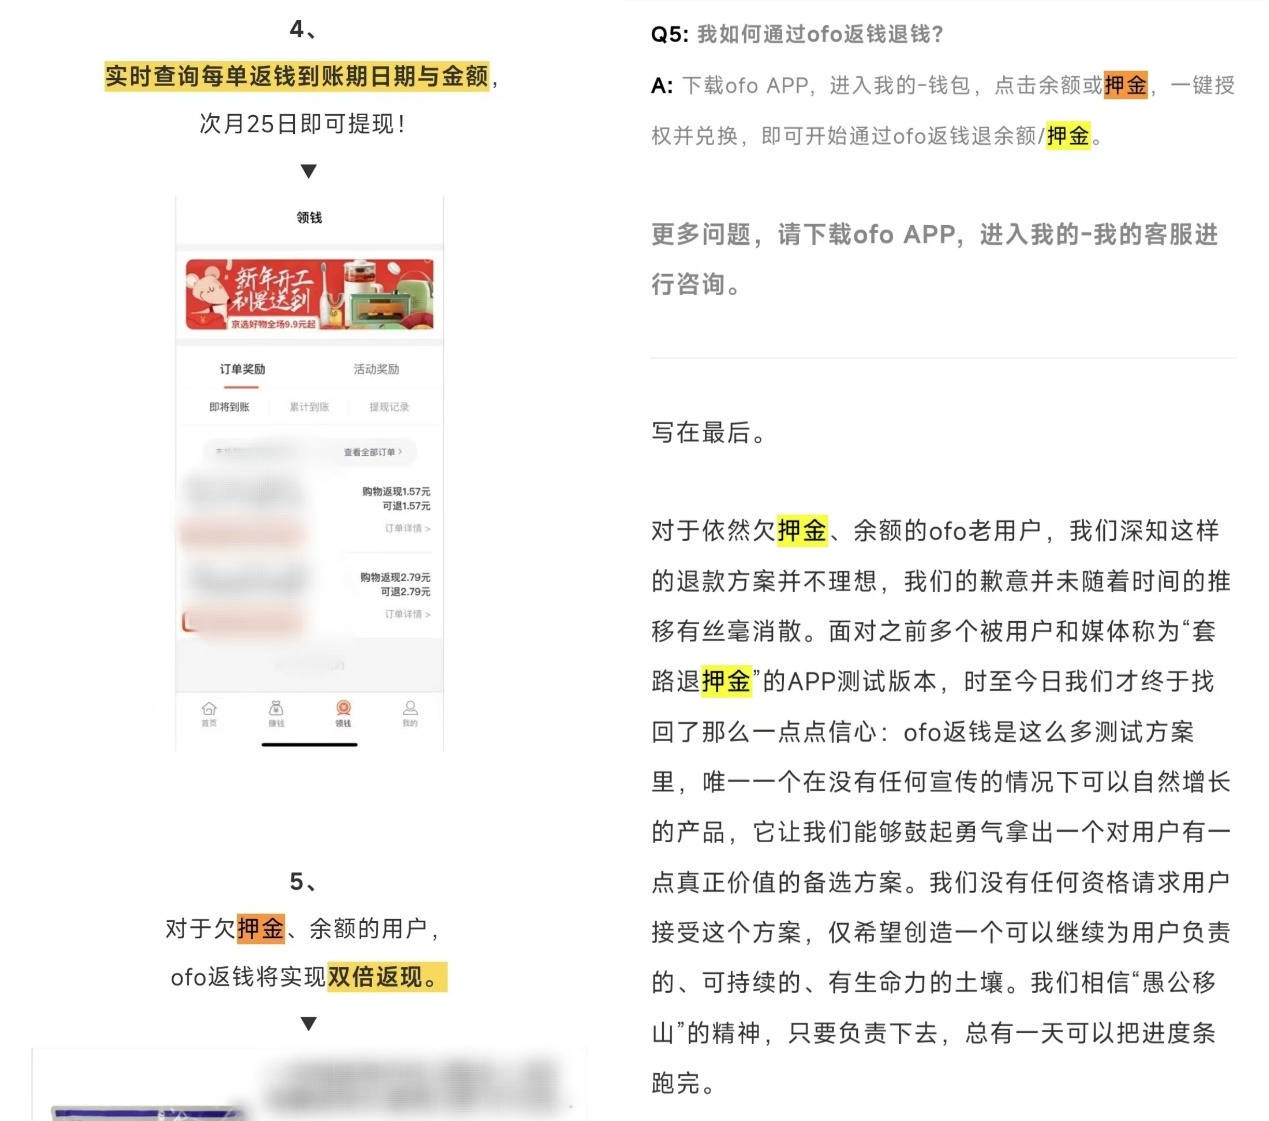Open 订单详情 for the 1.57元 order

point(407,528)
